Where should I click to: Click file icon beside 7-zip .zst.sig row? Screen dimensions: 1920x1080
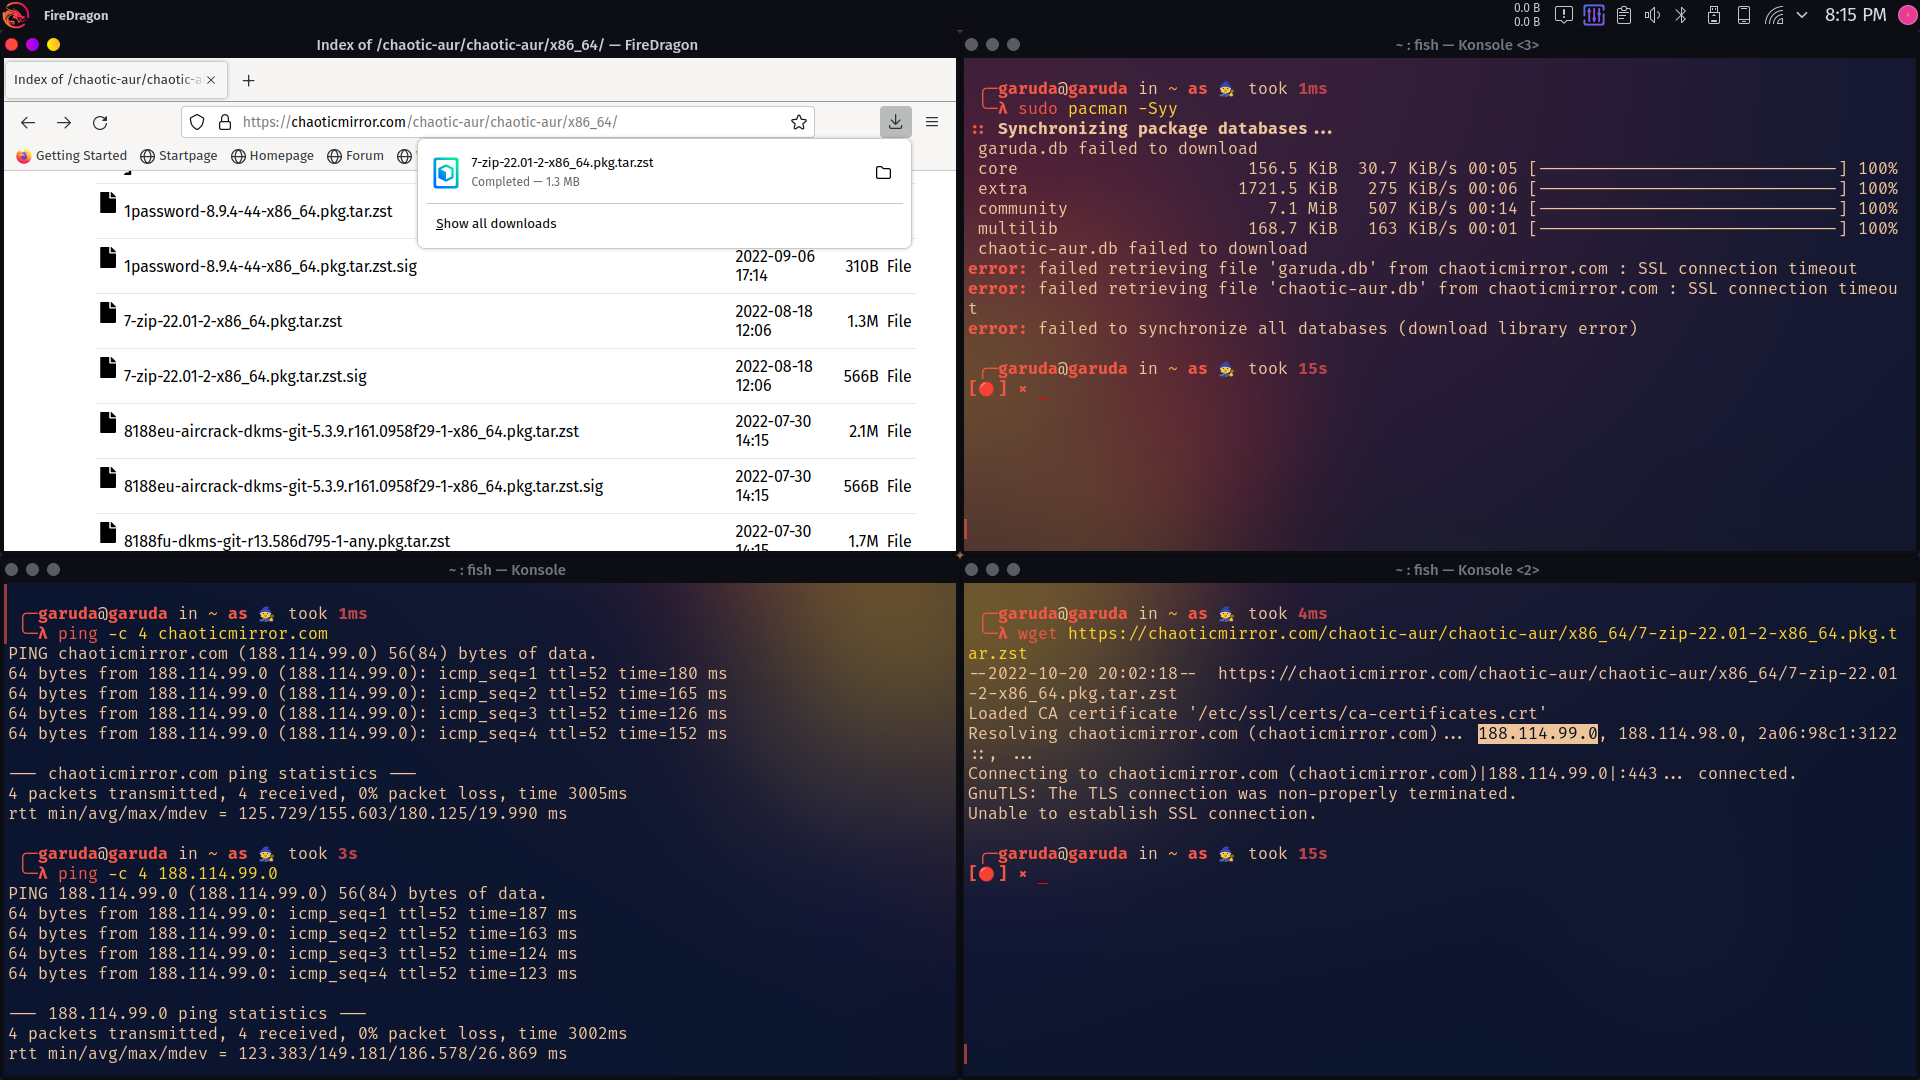(x=108, y=368)
